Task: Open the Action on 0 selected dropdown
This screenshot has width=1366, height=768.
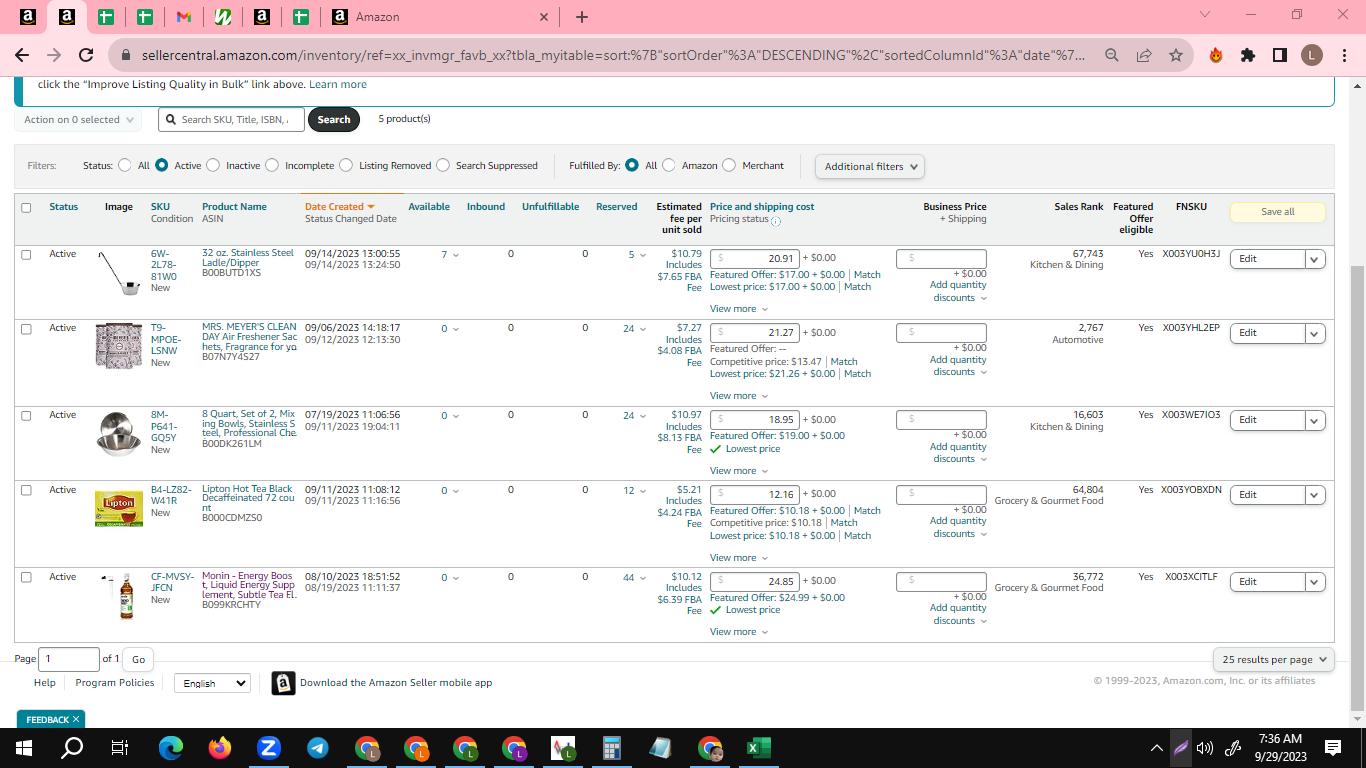Action: (x=77, y=120)
